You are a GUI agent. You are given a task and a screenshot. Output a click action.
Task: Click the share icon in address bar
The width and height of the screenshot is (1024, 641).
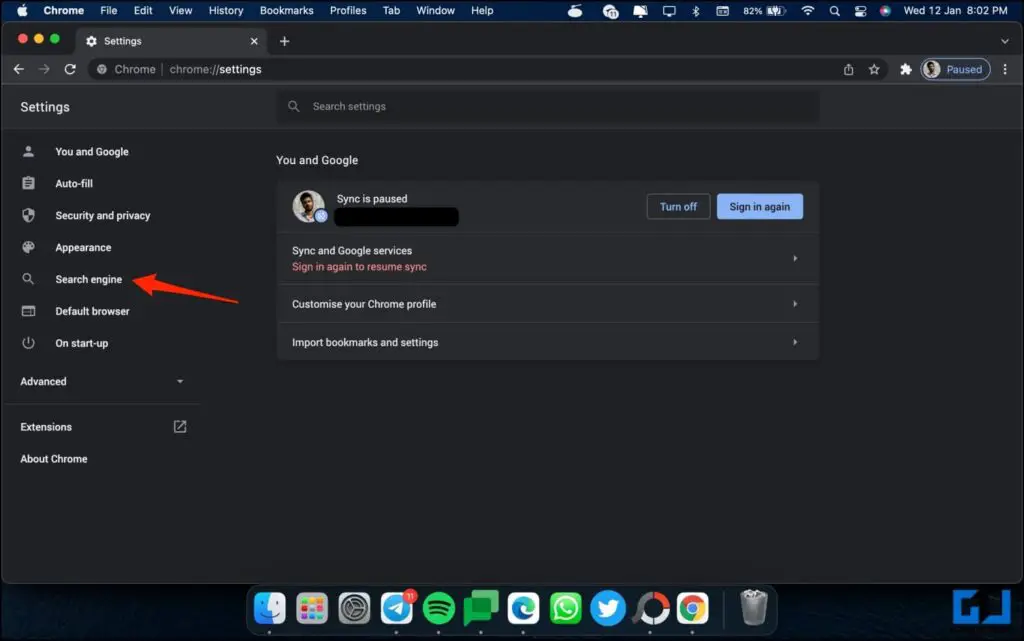point(848,69)
